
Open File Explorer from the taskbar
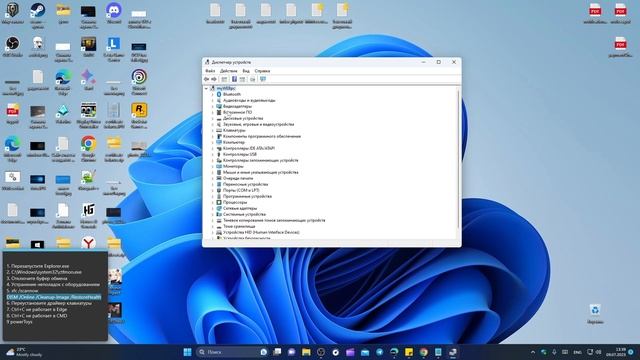click(306, 352)
